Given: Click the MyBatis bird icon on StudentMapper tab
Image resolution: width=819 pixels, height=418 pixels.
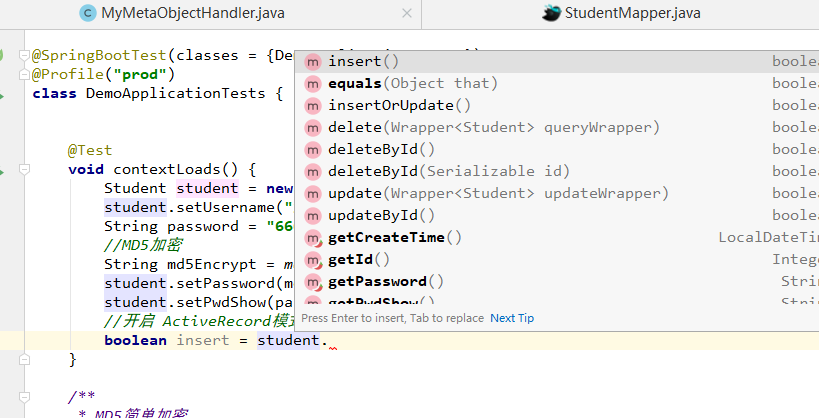Looking at the screenshot, I should 551,13.
